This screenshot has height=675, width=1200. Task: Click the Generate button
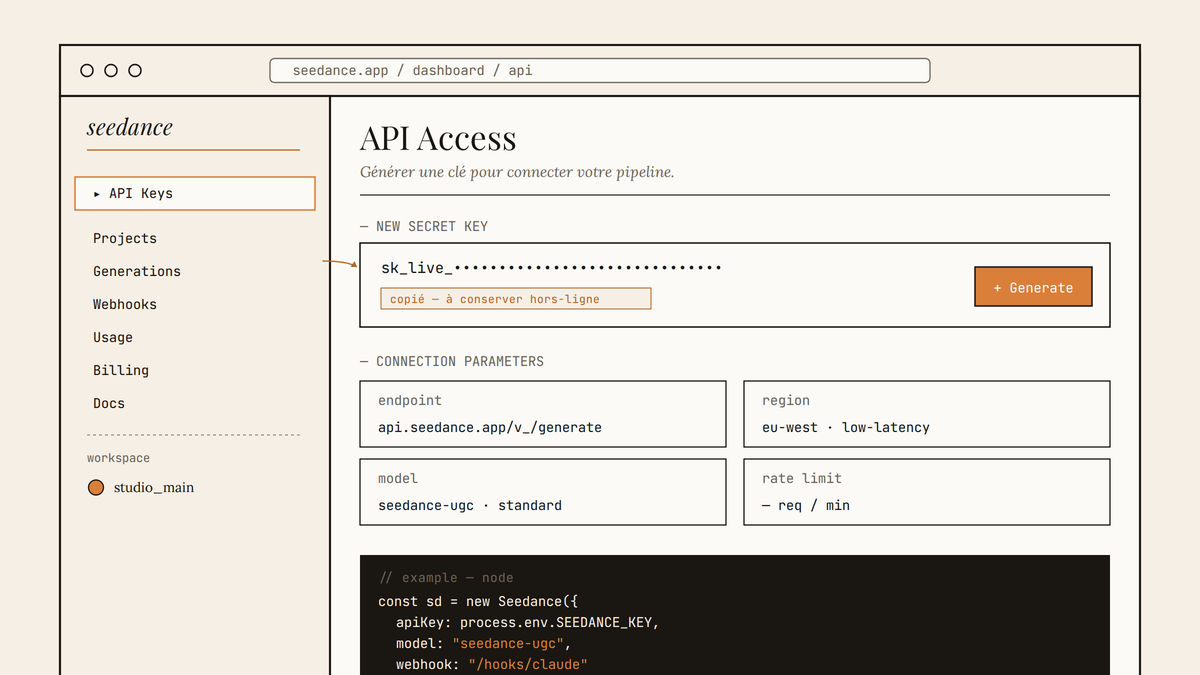click(x=1033, y=287)
